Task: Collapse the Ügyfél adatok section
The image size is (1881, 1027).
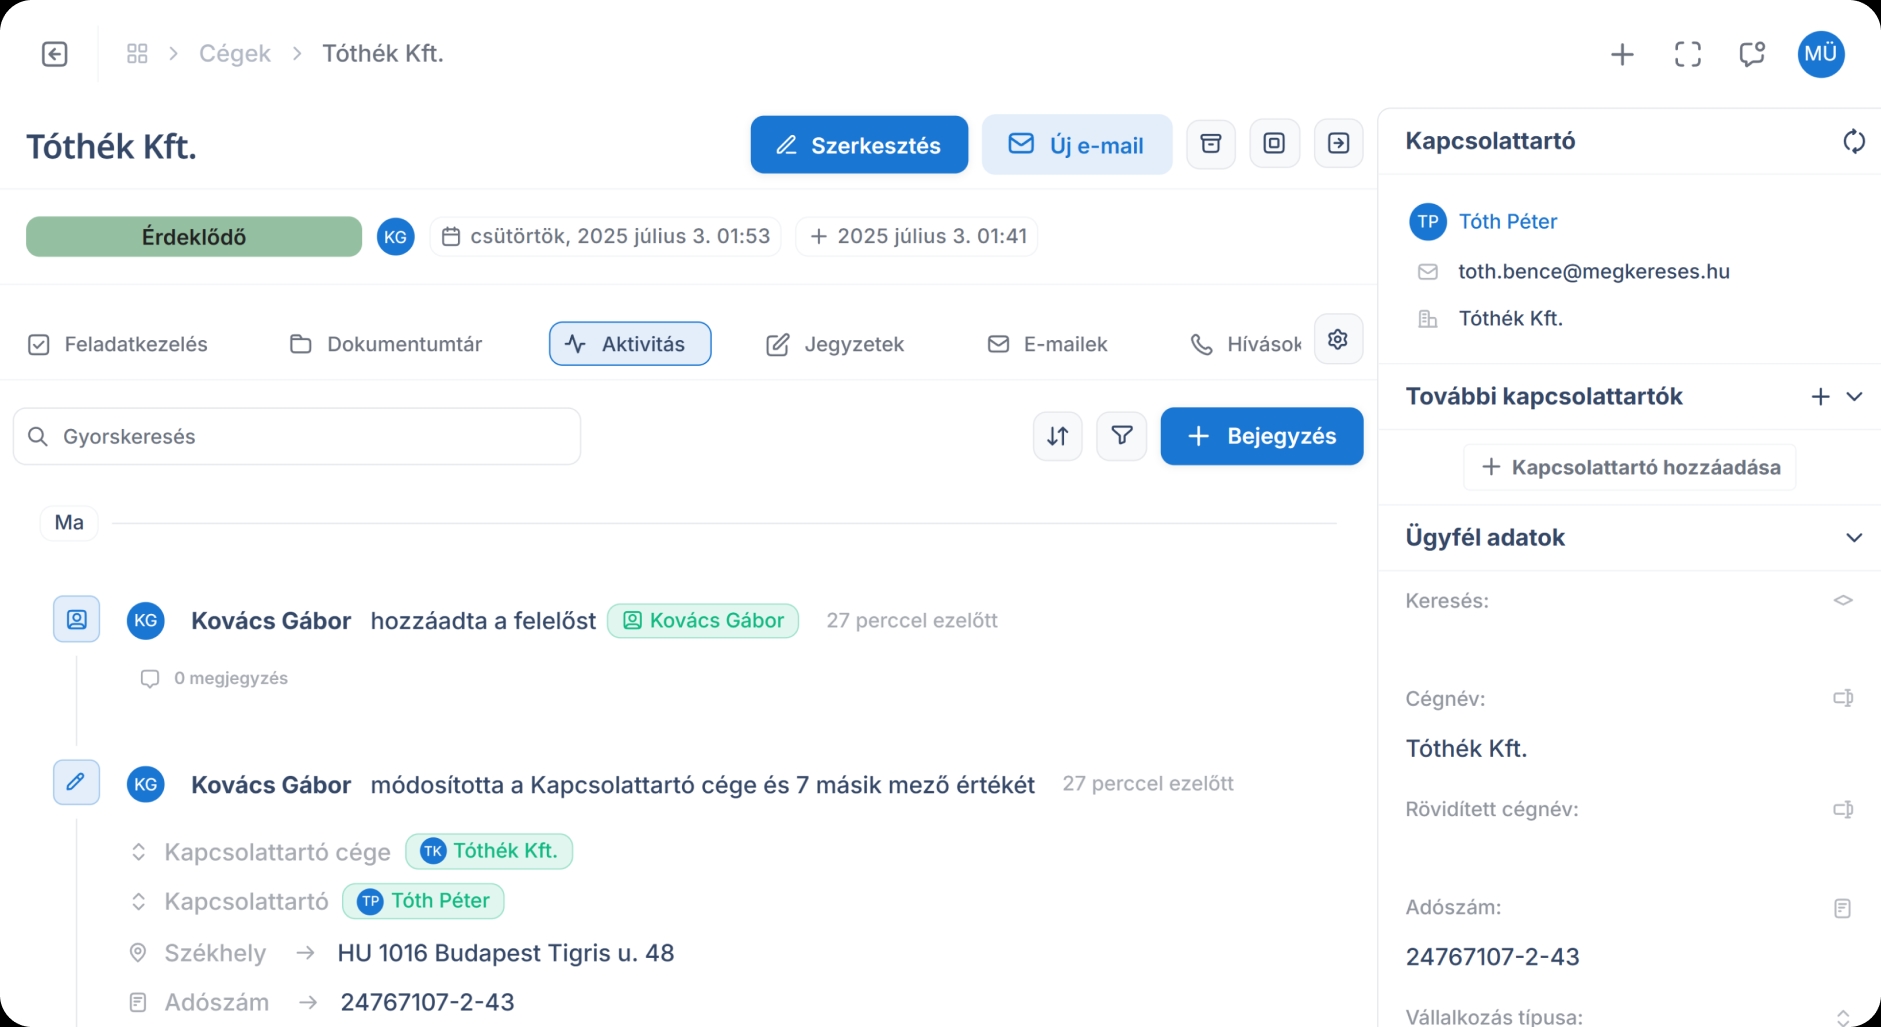Action: [1855, 537]
